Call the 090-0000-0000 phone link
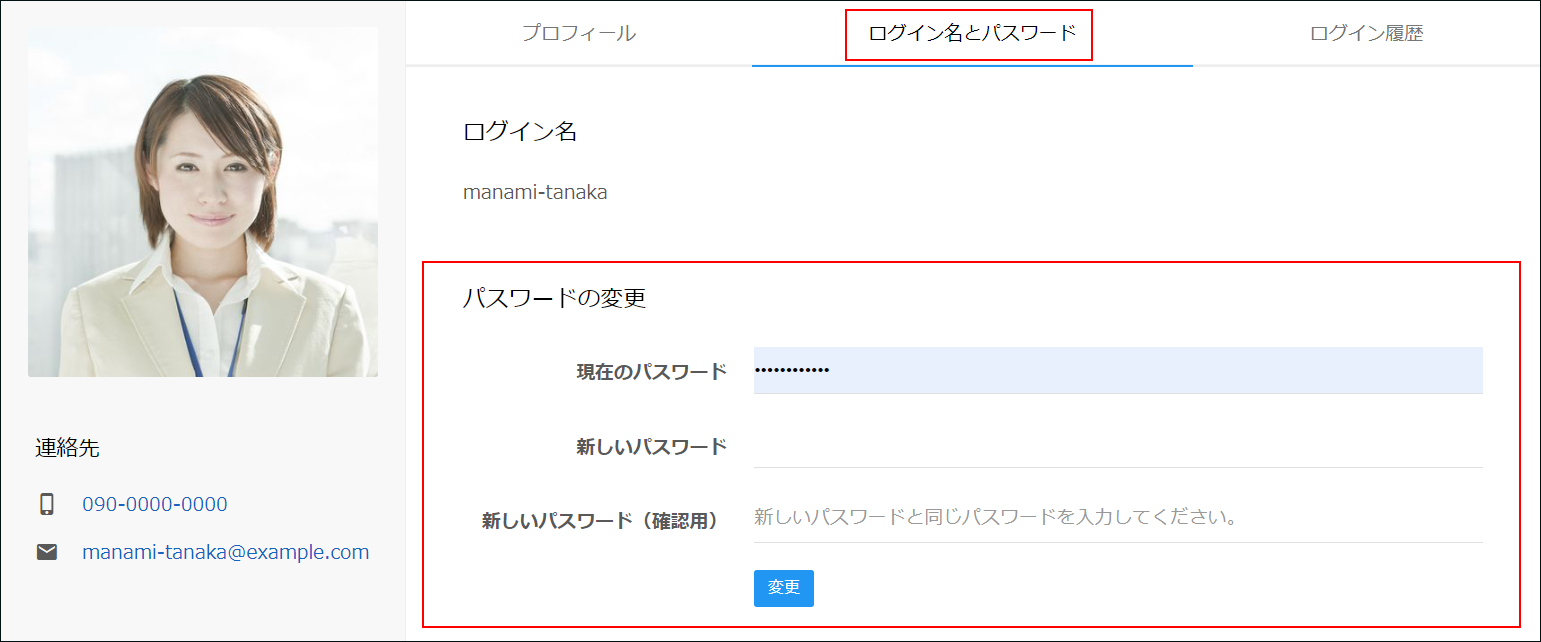 155,504
